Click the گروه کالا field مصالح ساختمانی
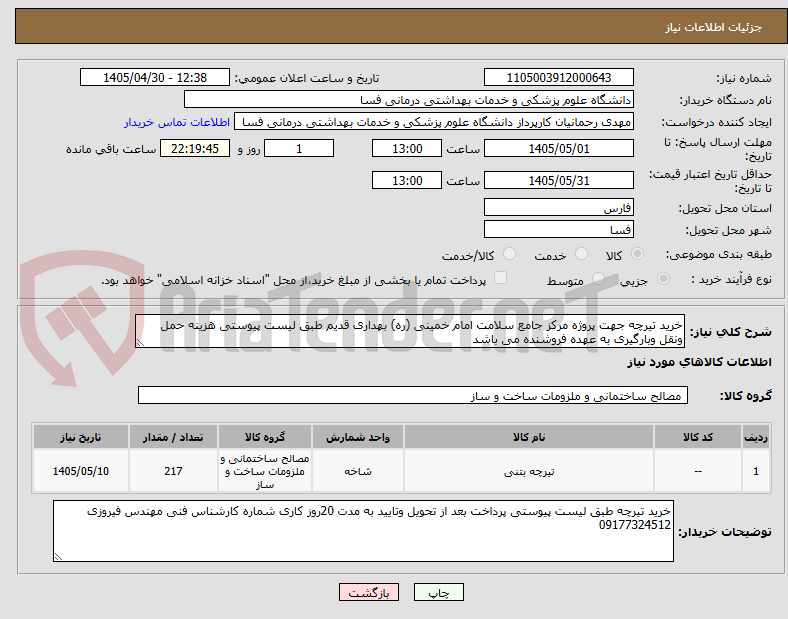Image resolution: width=788 pixels, height=619 pixels. 413,395
